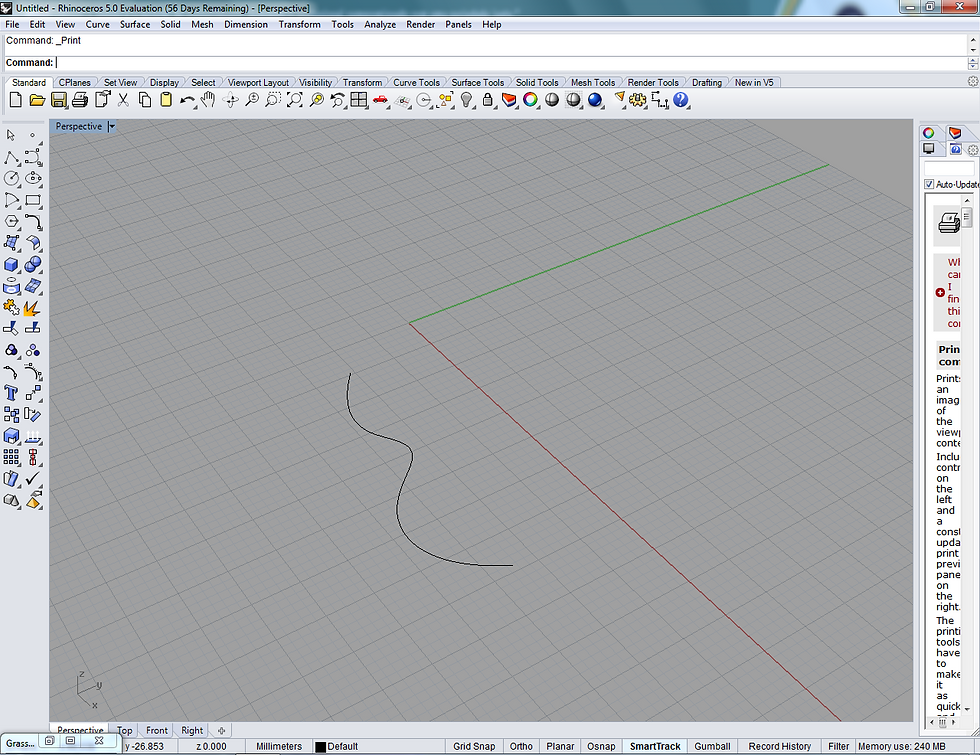Open the Default layer selector in status bar
The image size is (980, 755).
(x=342, y=746)
